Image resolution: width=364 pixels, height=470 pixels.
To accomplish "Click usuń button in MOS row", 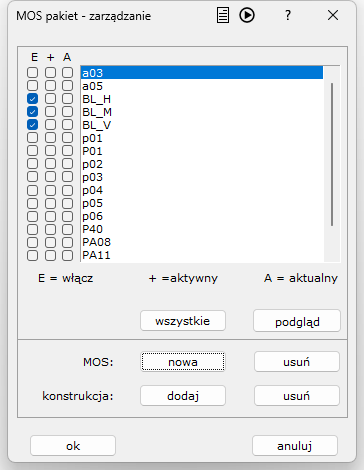I will pos(297,362).
